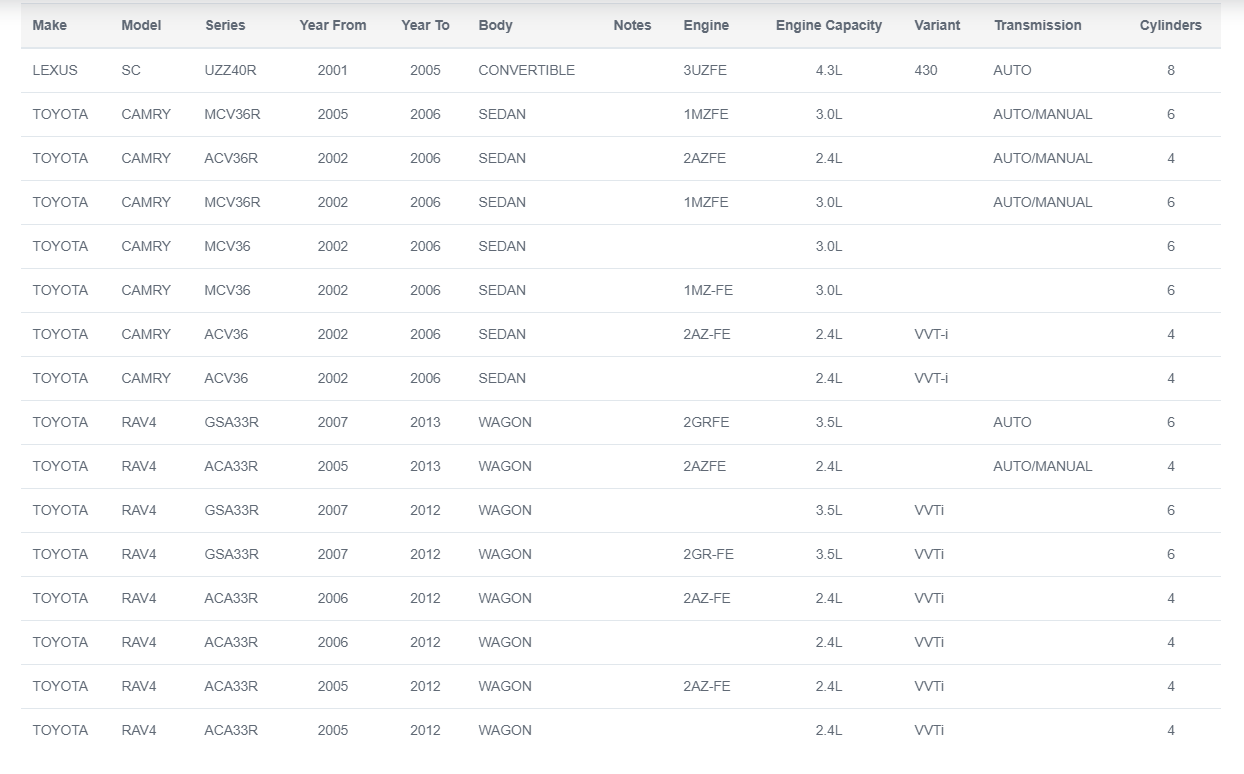Viewport: 1244px width, 774px height.
Task: Click the 2GRFE engine cell
Action: [x=706, y=422]
